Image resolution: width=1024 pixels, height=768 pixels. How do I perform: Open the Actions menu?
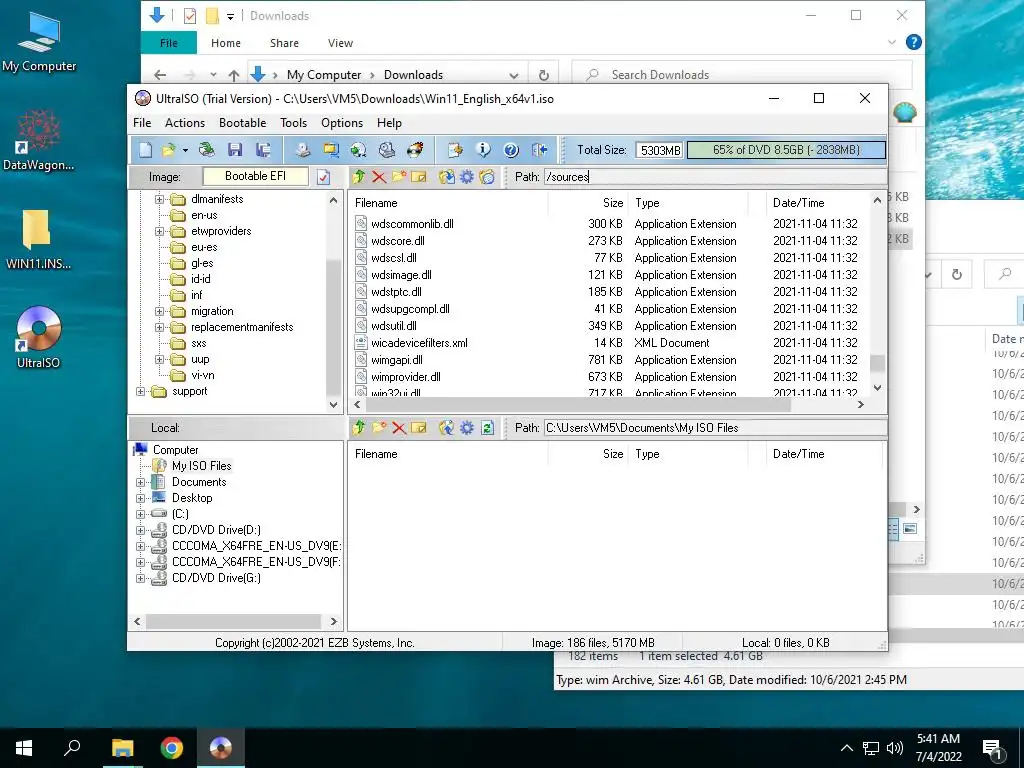click(185, 123)
